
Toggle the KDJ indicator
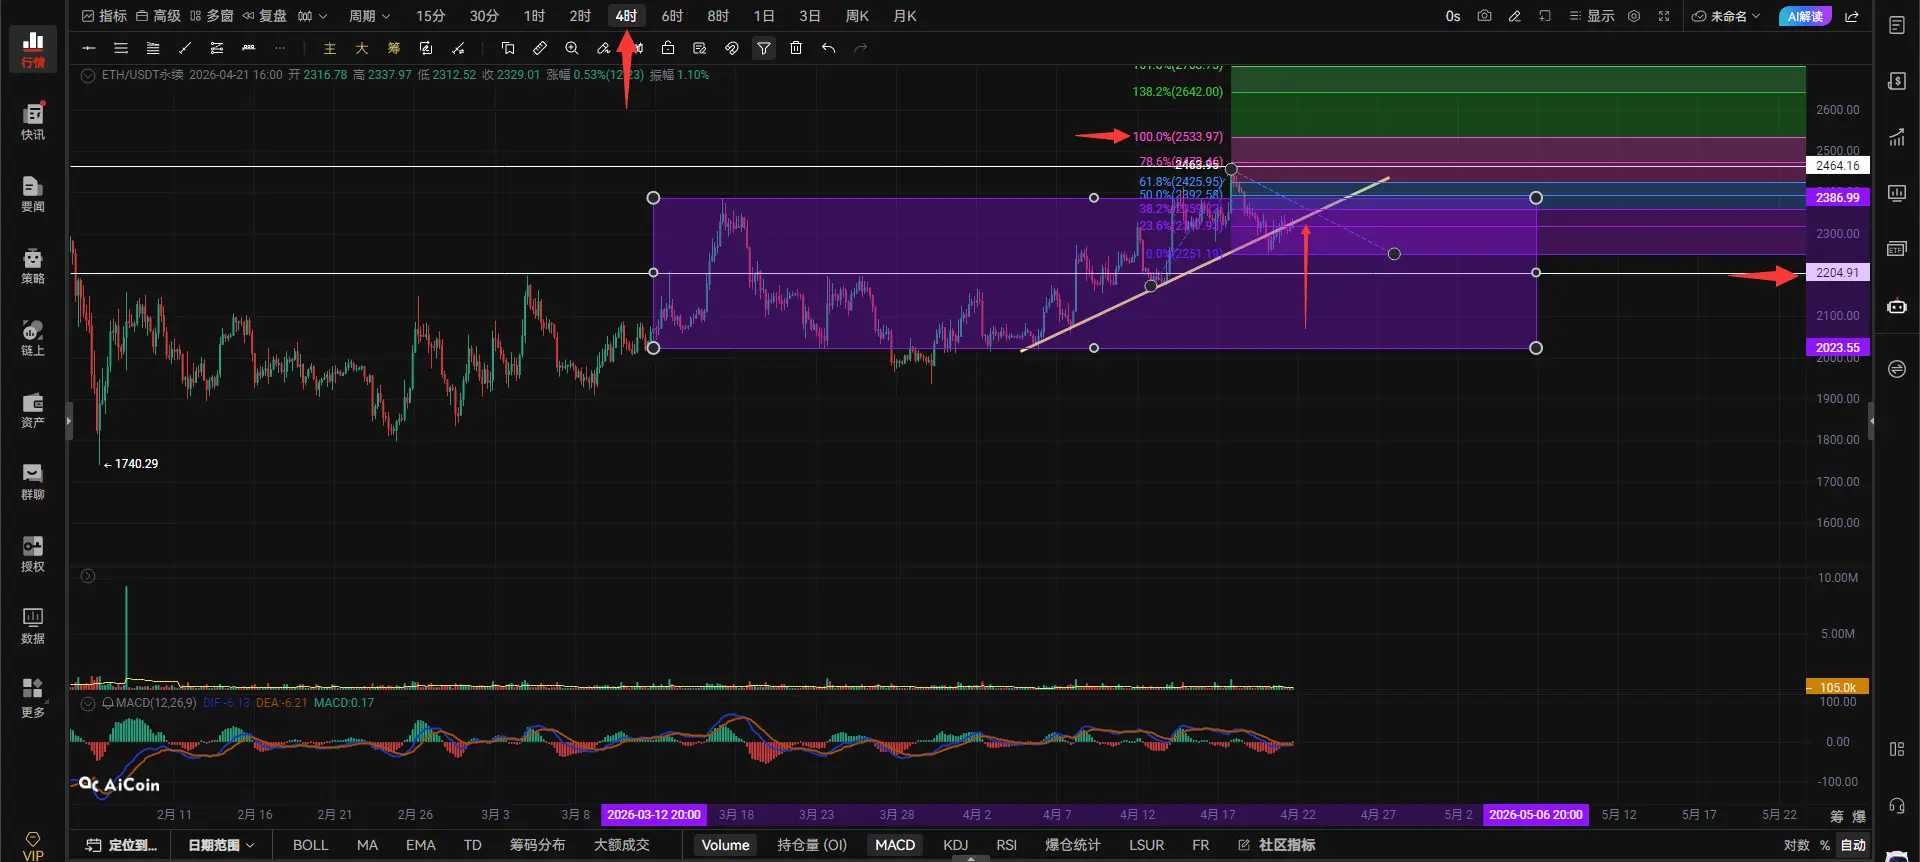[x=956, y=845]
